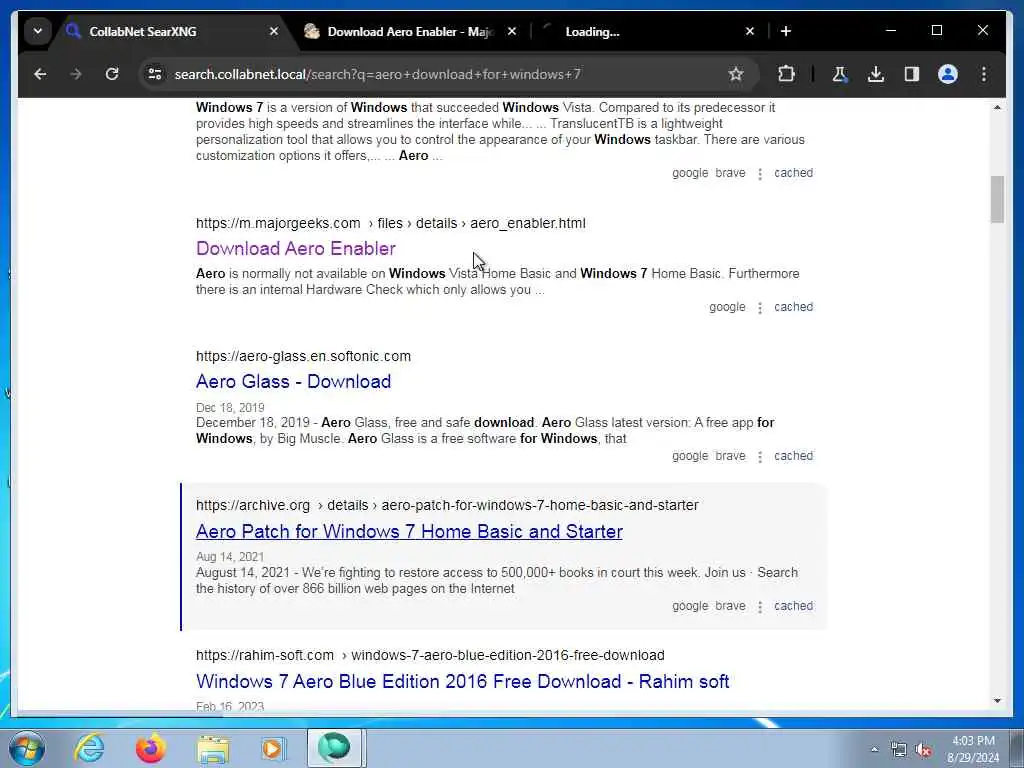Viewport: 1024px width, 768px height.
Task: Reload the current page
Action: [112, 74]
